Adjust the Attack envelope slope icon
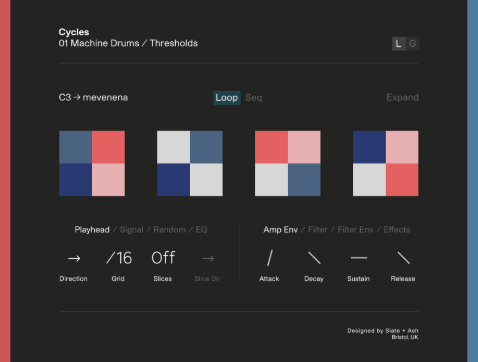Screen dimensions: 478x362 click(270, 258)
